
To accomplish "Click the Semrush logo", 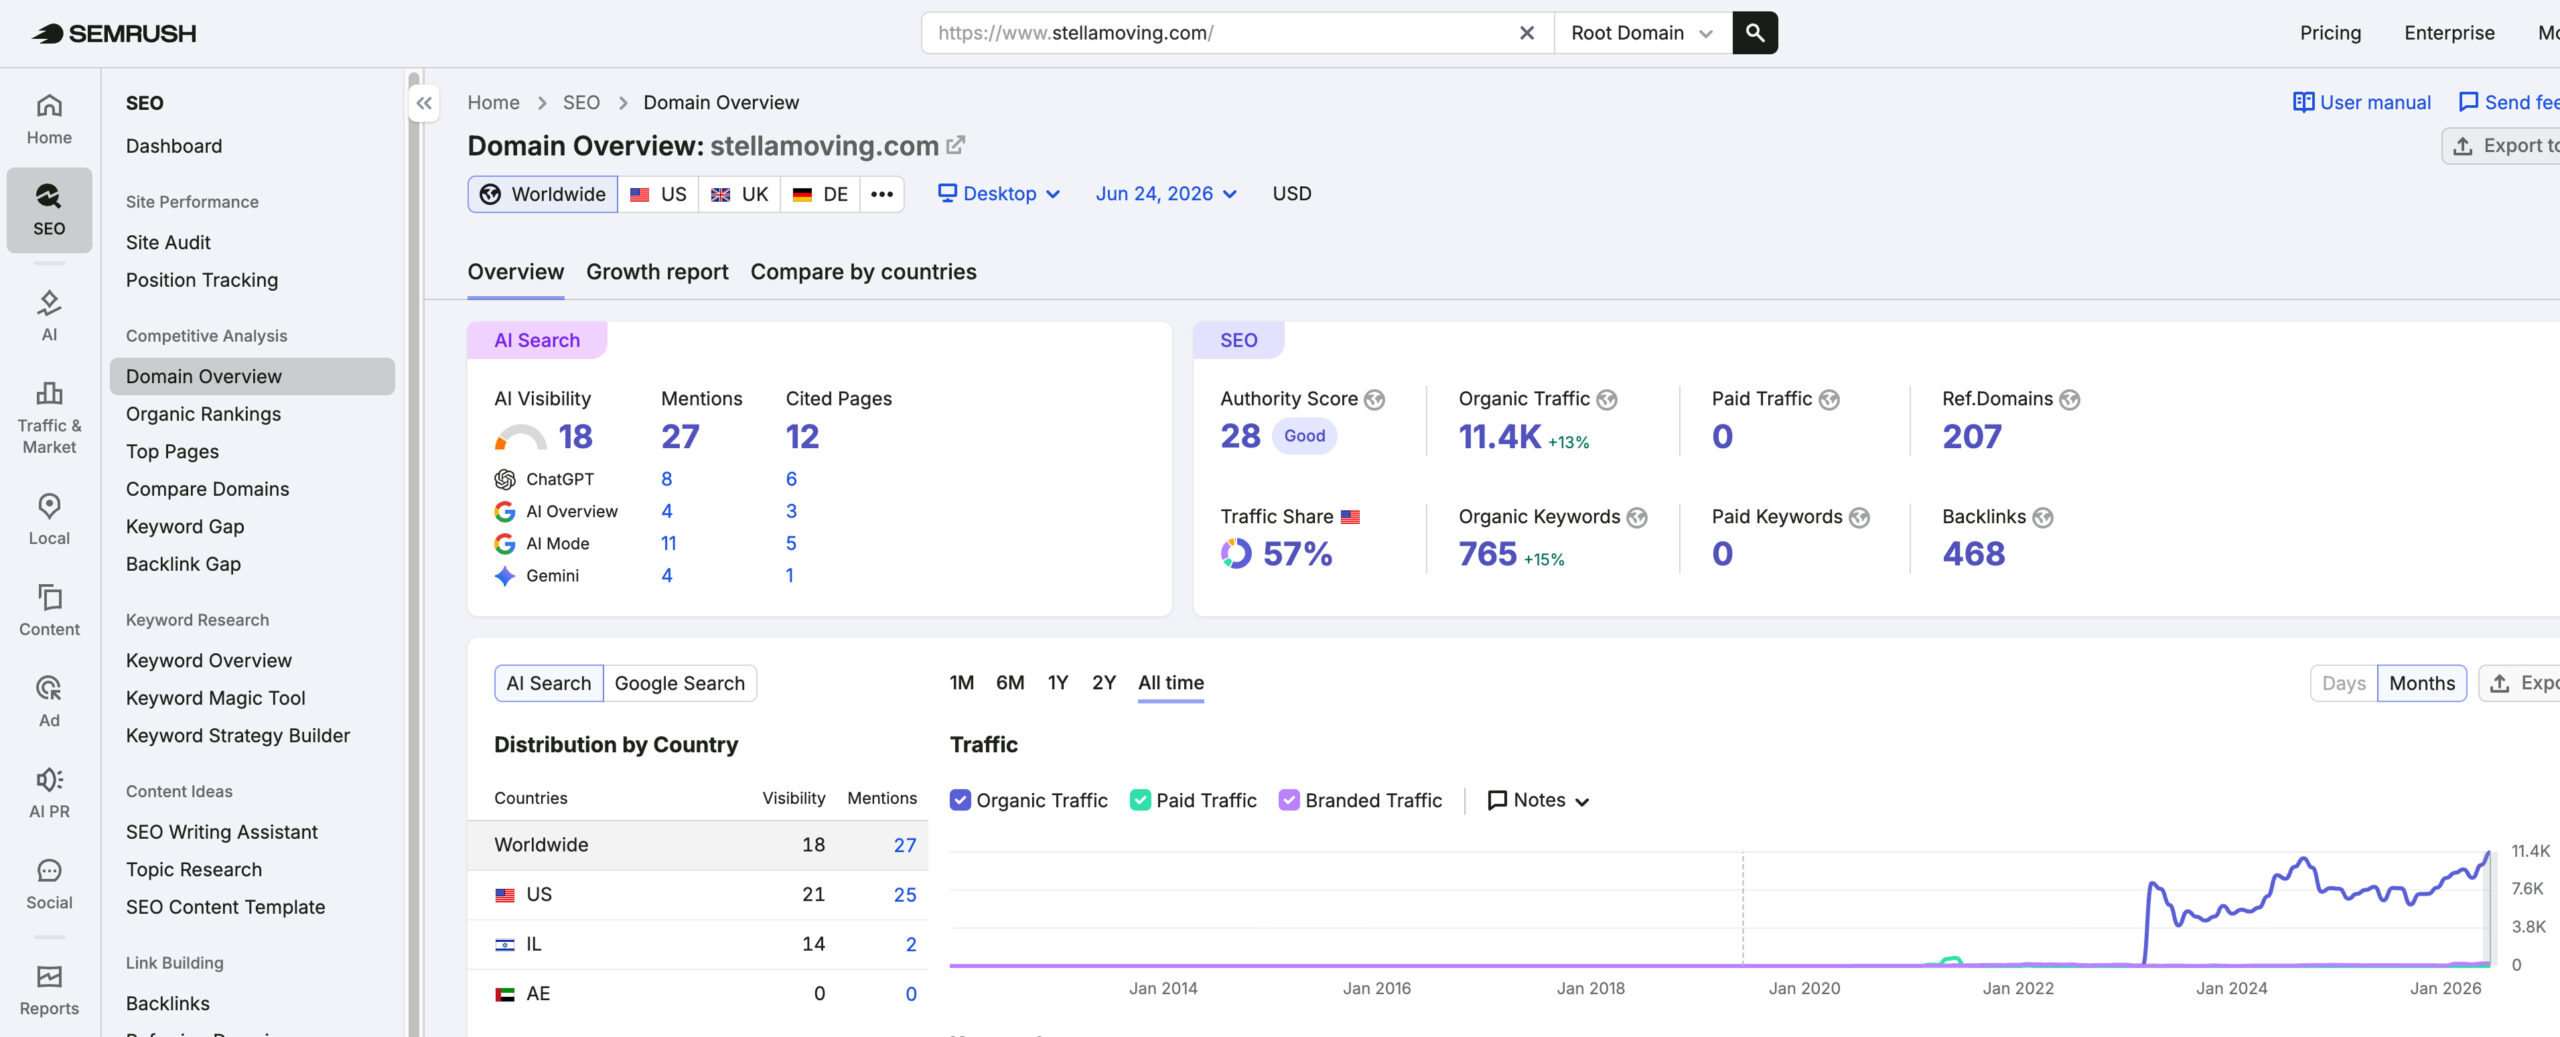I will [x=113, y=33].
